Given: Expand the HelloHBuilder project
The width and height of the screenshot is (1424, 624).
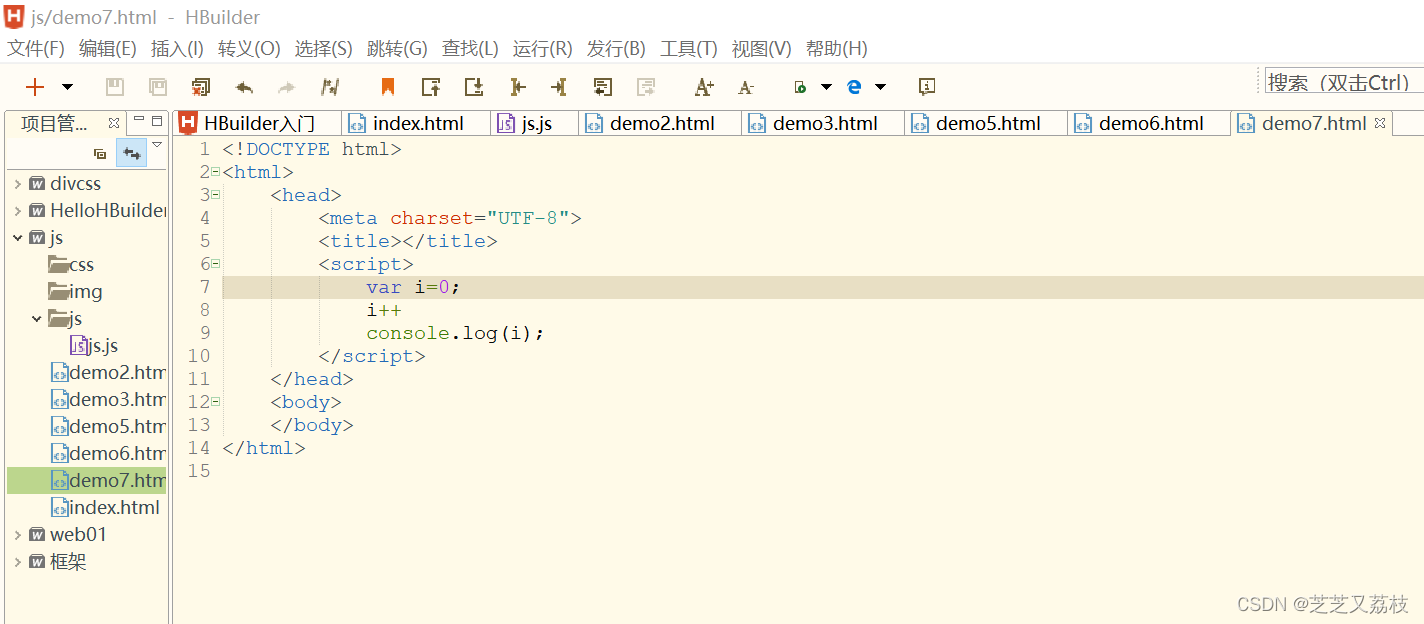Looking at the screenshot, I should (18, 211).
